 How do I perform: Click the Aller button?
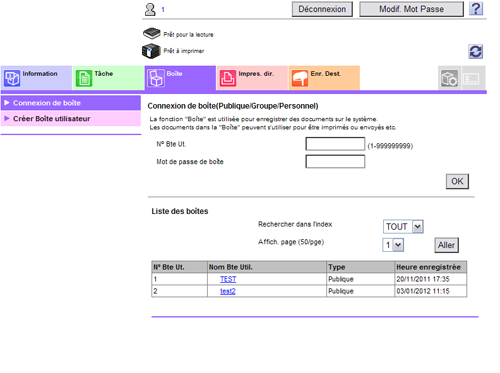coord(446,245)
